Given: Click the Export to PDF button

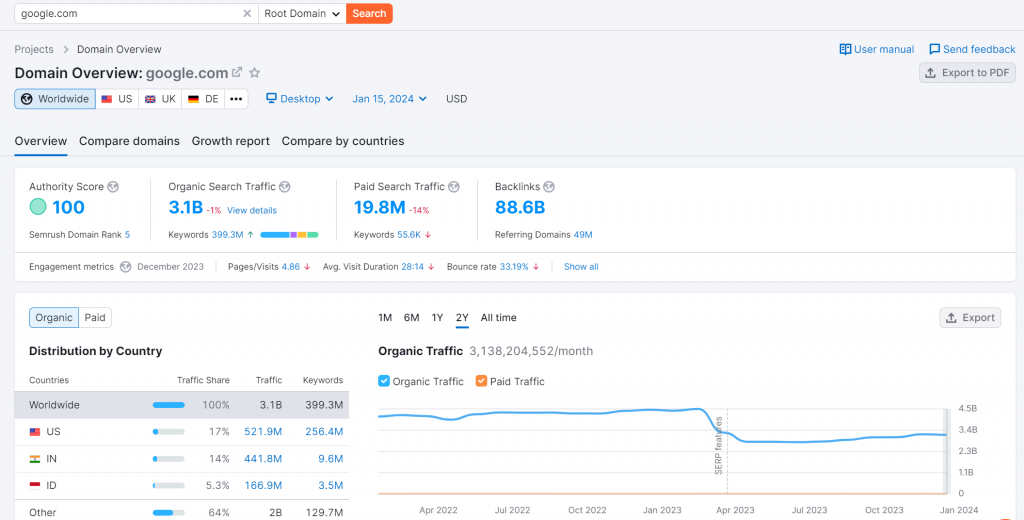Looking at the screenshot, I should click(967, 73).
